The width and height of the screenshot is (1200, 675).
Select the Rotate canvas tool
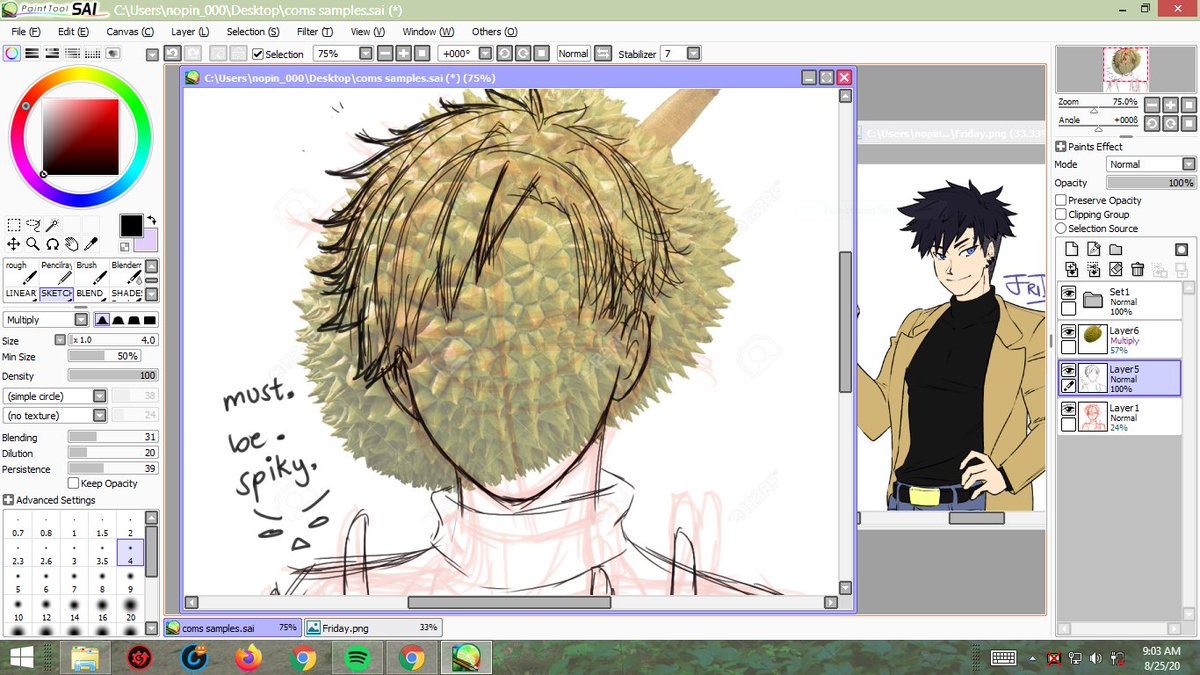point(52,244)
